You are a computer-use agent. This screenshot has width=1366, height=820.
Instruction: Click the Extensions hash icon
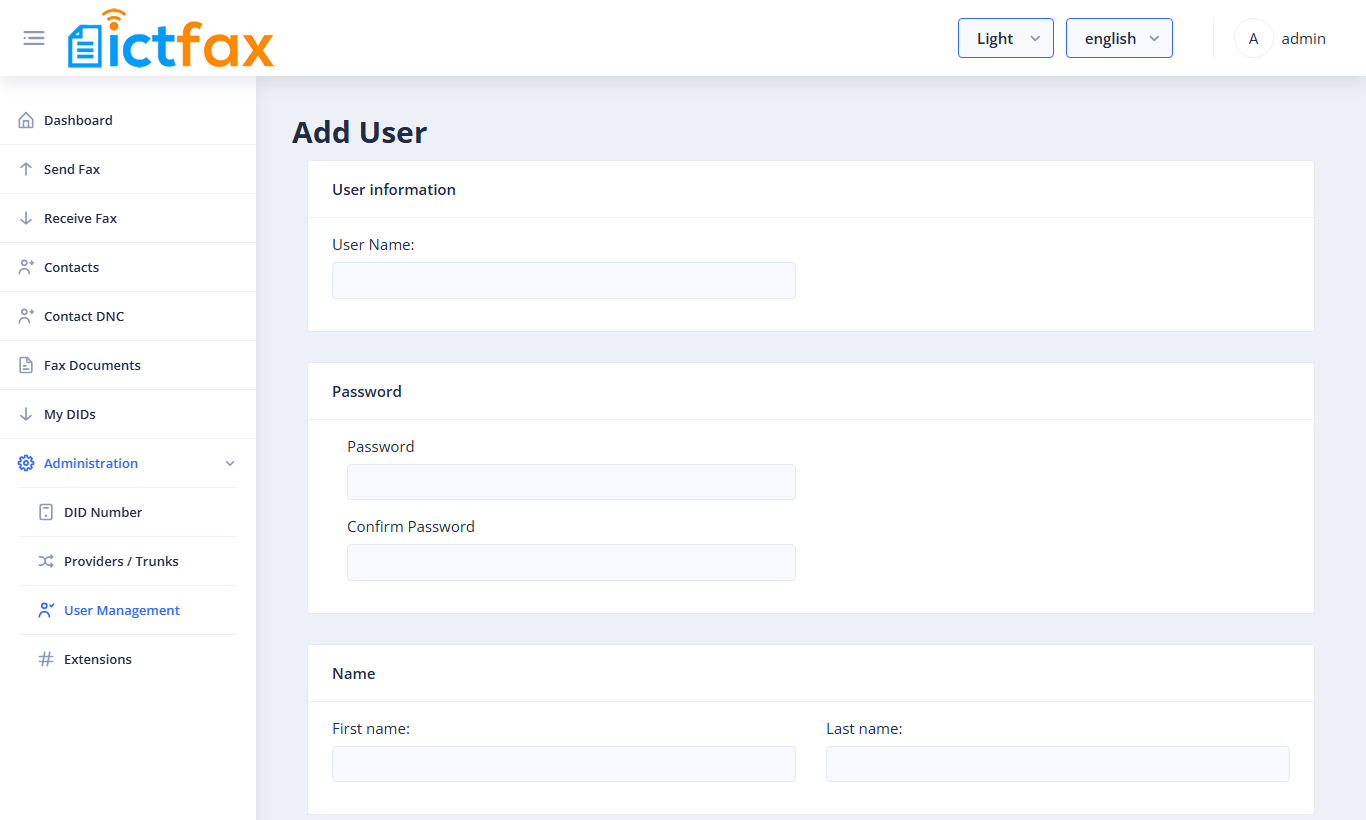46,659
